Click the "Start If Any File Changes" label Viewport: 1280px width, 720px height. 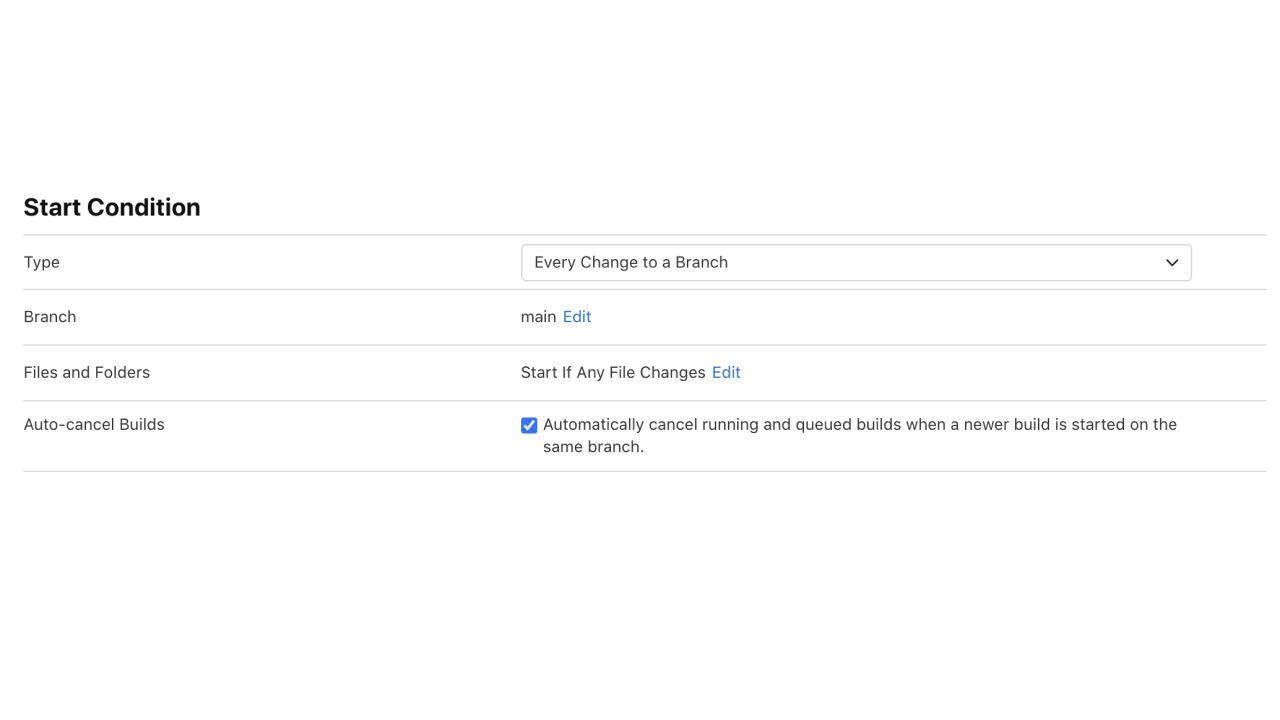tap(615, 372)
